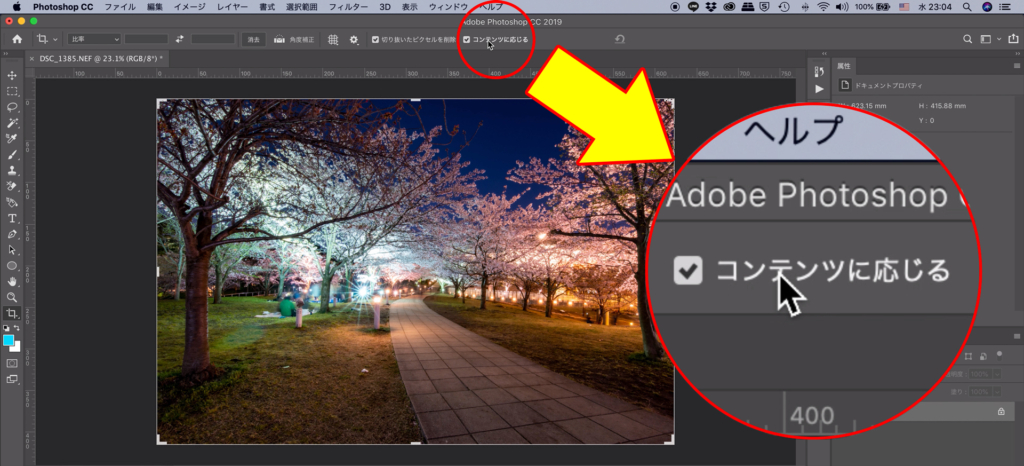Reset crop box curved arrow icon

click(x=620, y=39)
